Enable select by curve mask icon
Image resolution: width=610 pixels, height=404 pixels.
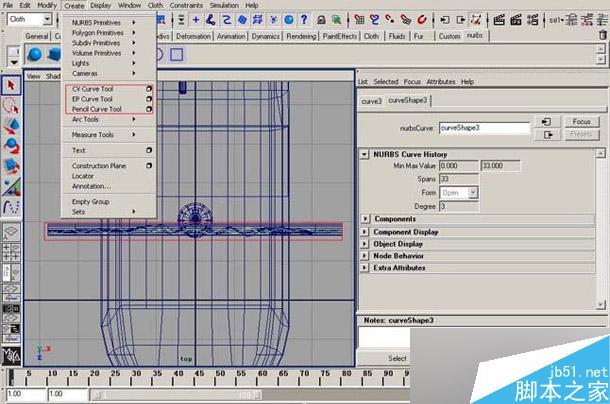227,19
